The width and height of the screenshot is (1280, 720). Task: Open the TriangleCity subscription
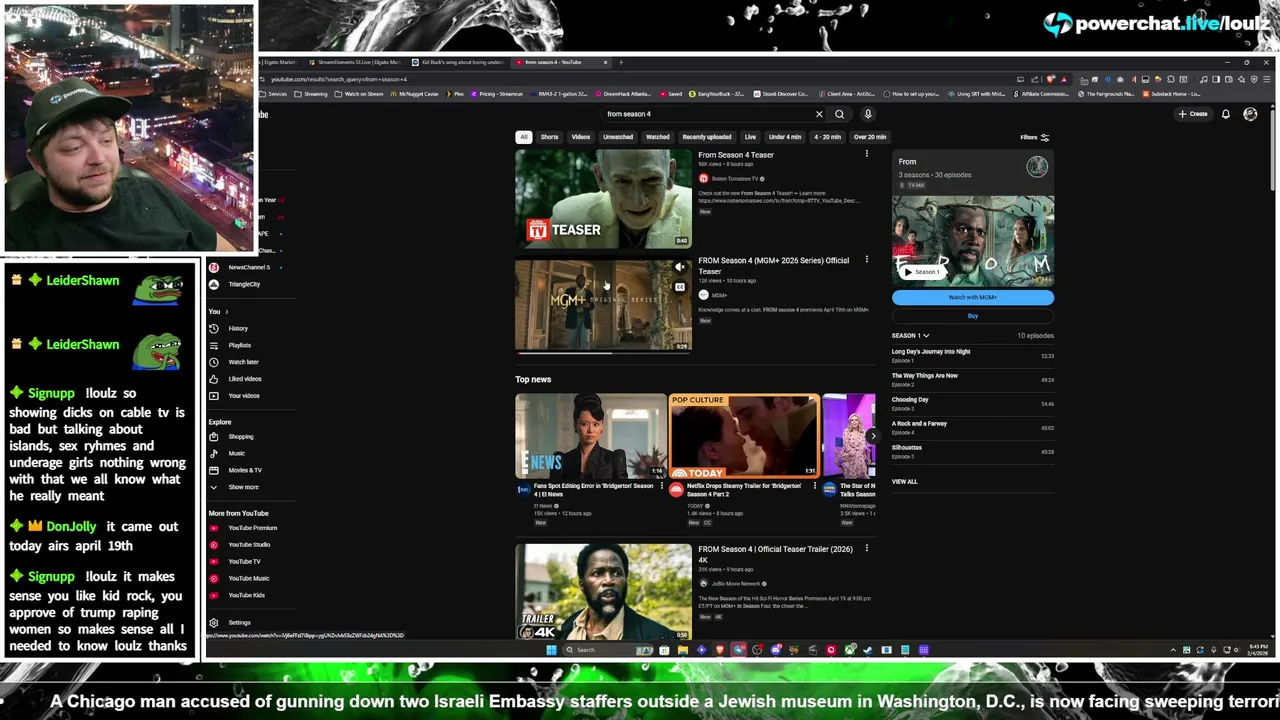pyautogui.click(x=244, y=284)
